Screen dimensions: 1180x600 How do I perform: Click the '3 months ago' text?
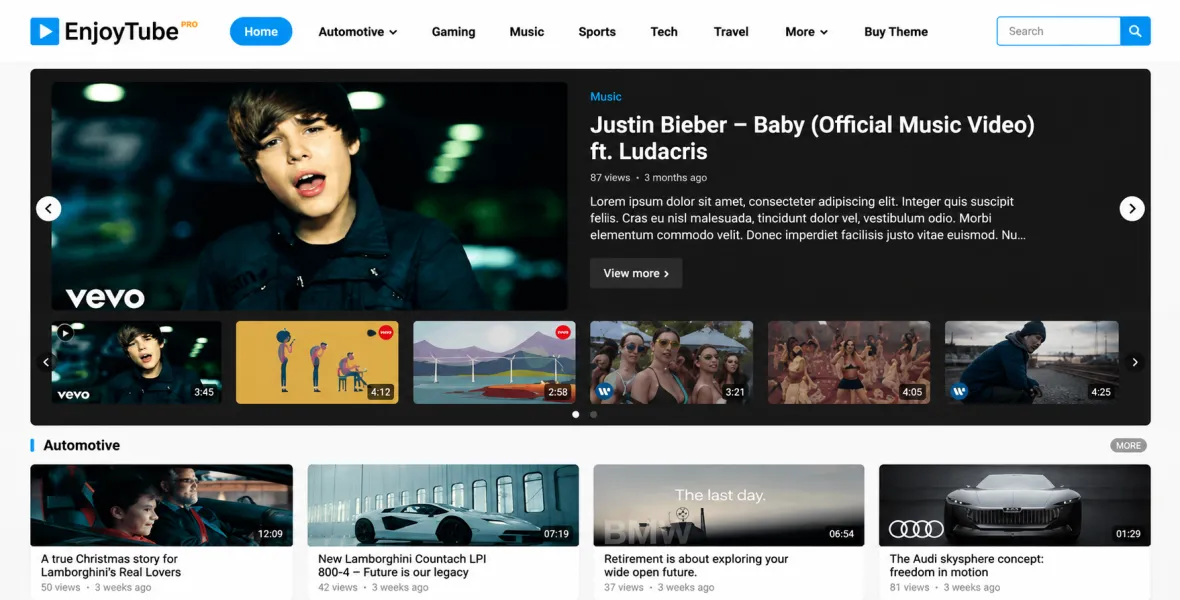[676, 178]
